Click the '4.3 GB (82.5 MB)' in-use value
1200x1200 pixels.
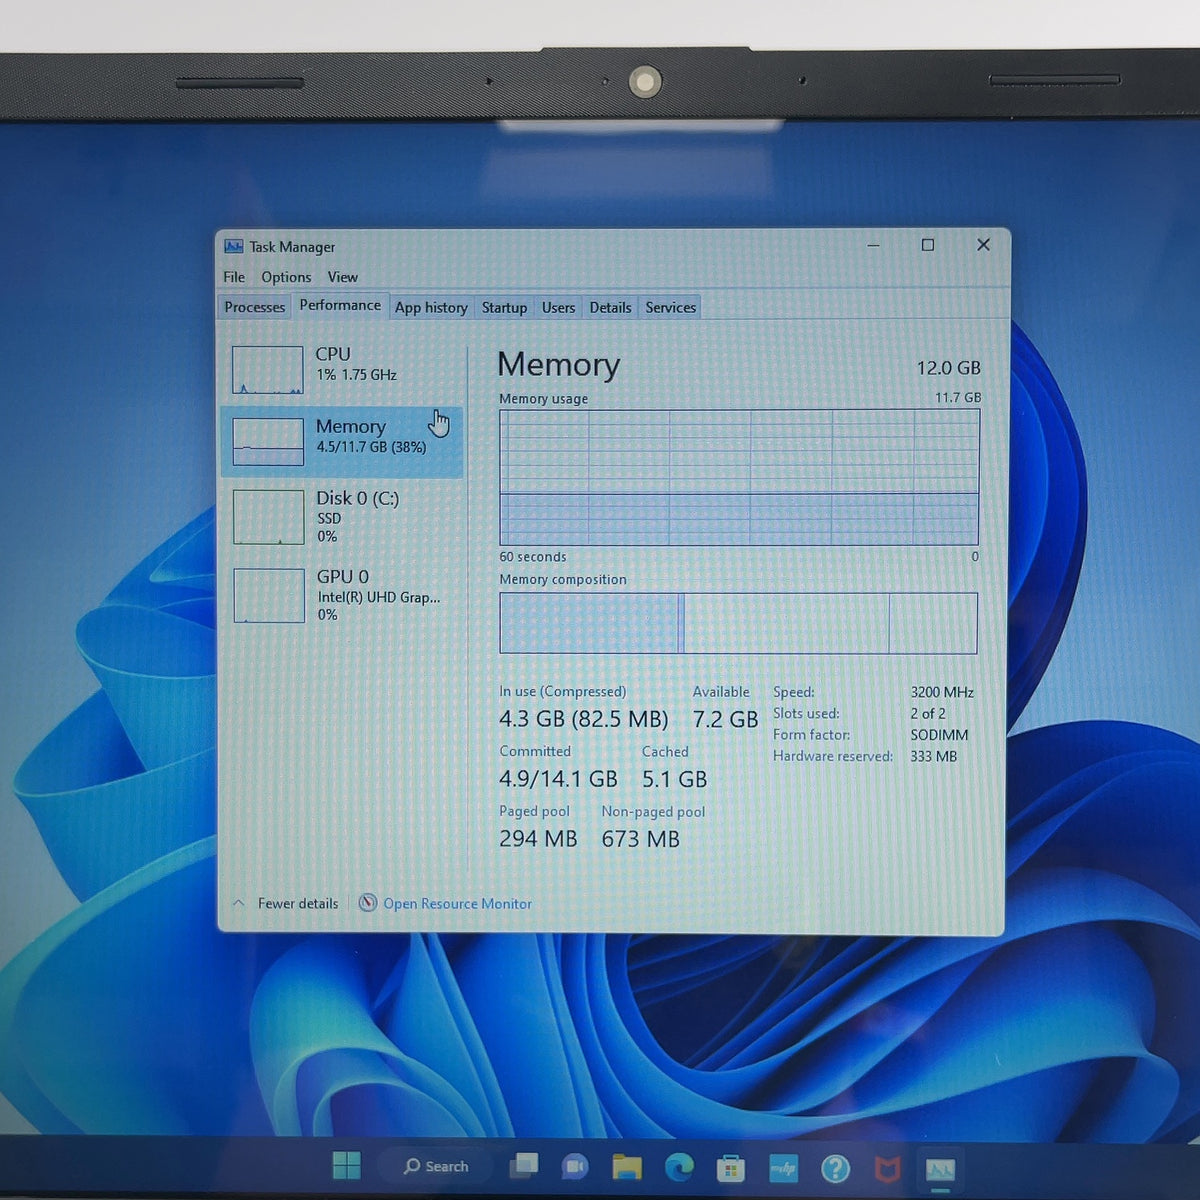(x=583, y=719)
